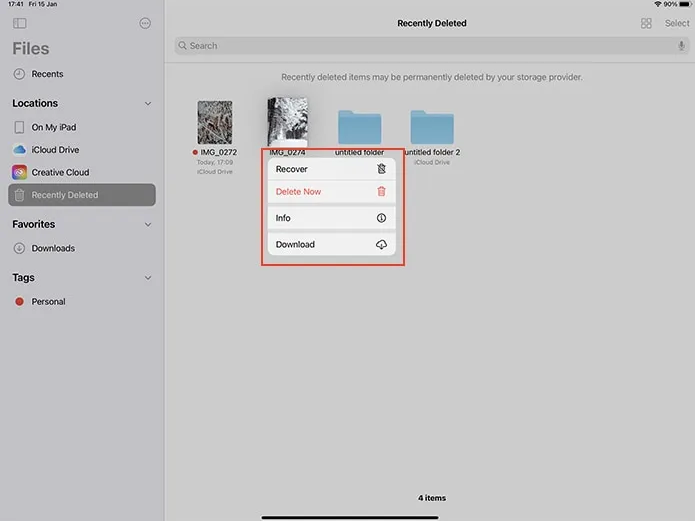This screenshot has width=695, height=521.
Task: Switch view with the grid icon
Action: (646, 24)
